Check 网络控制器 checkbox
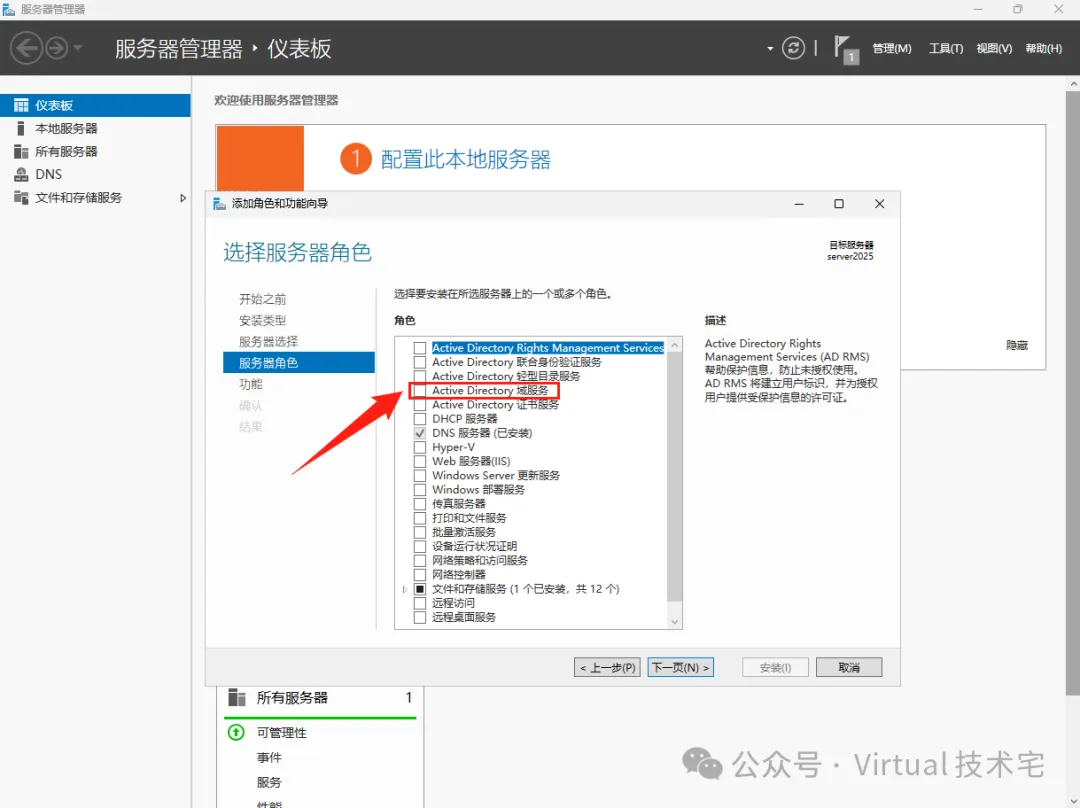Viewport: 1080px width, 808px height. [x=419, y=574]
